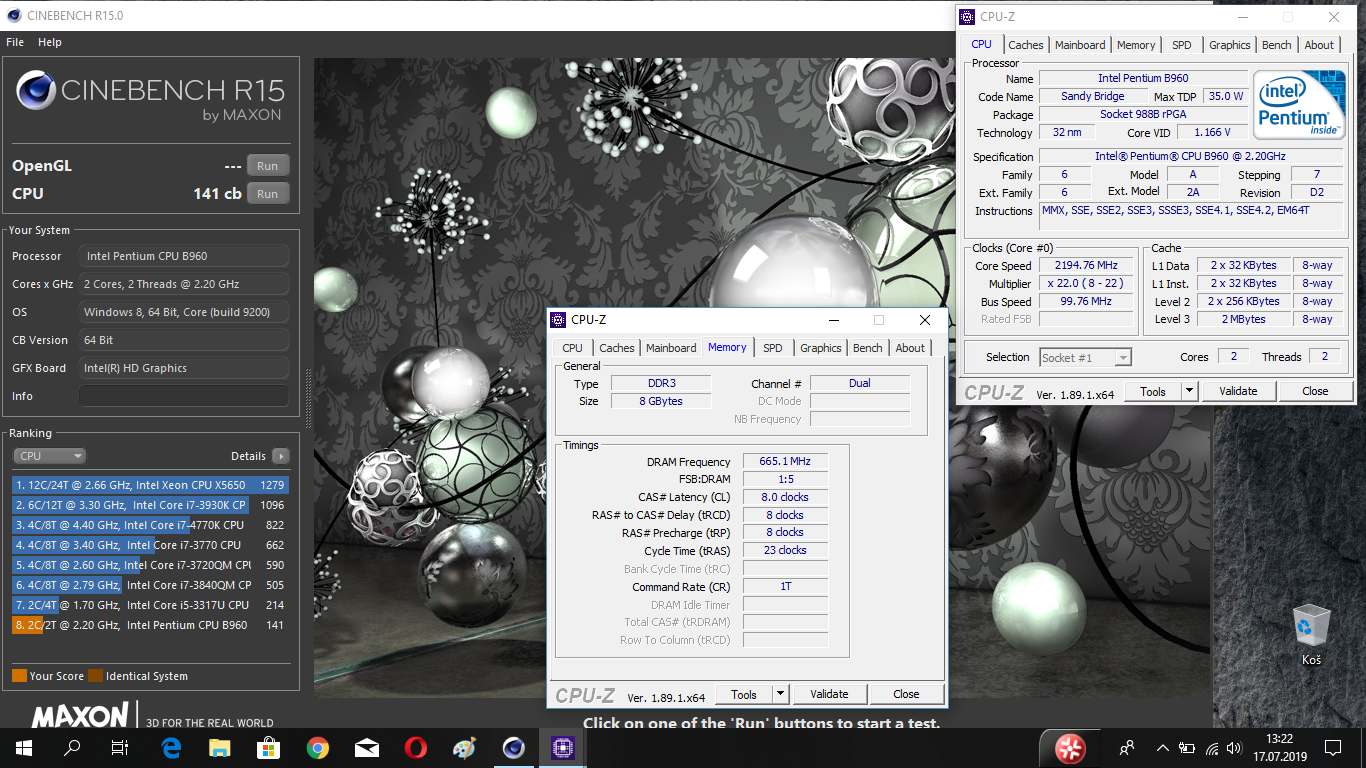Launch Google Chrome from taskbar
Screen dimensions: 1366x768
[x=318, y=748]
